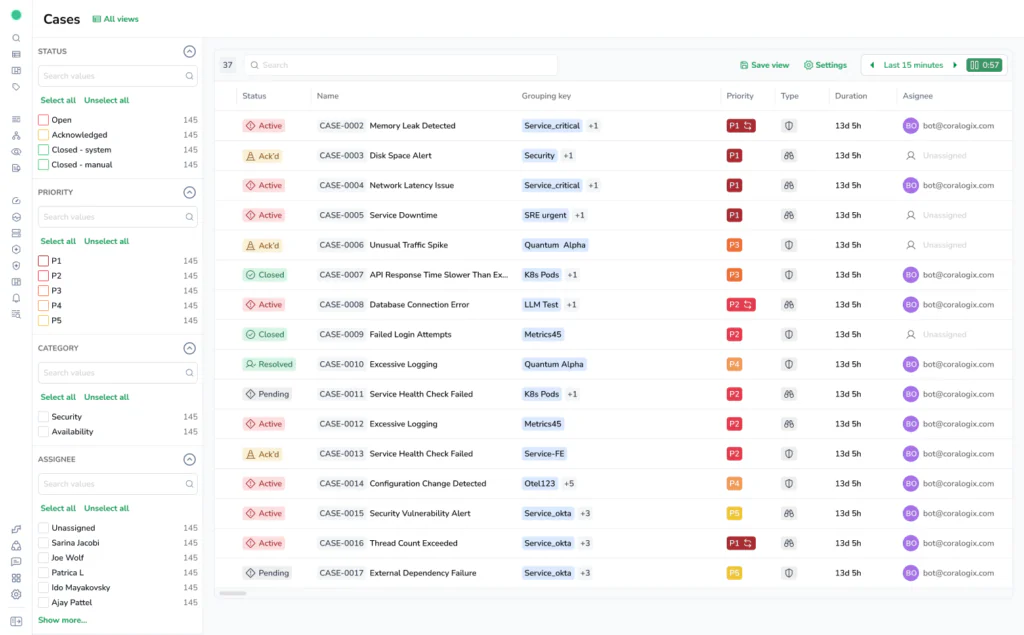
Task: Click the bell notifications icon in sidebar
Action: click(16, 298)
